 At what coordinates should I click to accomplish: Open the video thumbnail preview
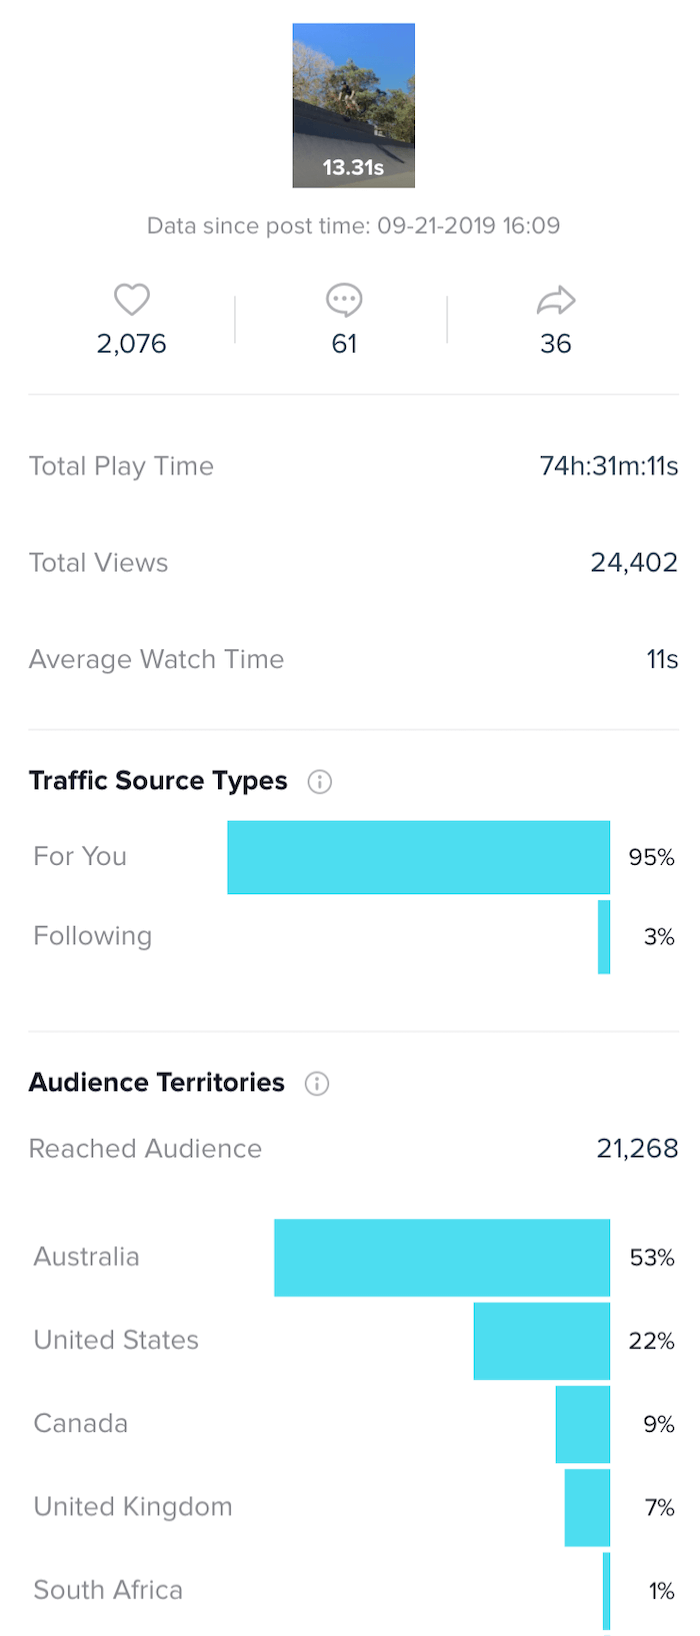tap(353, 106)
